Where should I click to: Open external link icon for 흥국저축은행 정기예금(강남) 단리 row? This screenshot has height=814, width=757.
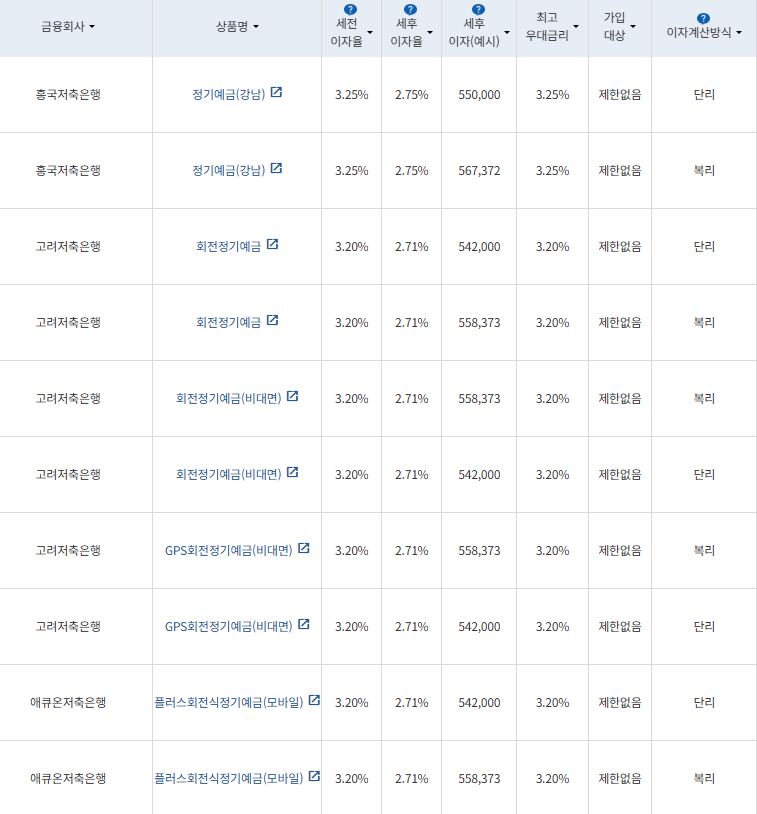(276, 92)
